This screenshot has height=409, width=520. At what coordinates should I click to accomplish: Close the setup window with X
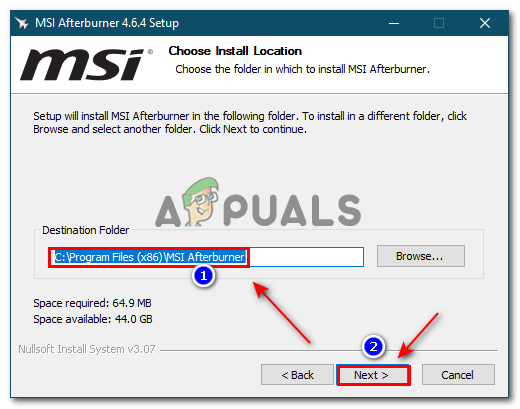coord(485,23)
